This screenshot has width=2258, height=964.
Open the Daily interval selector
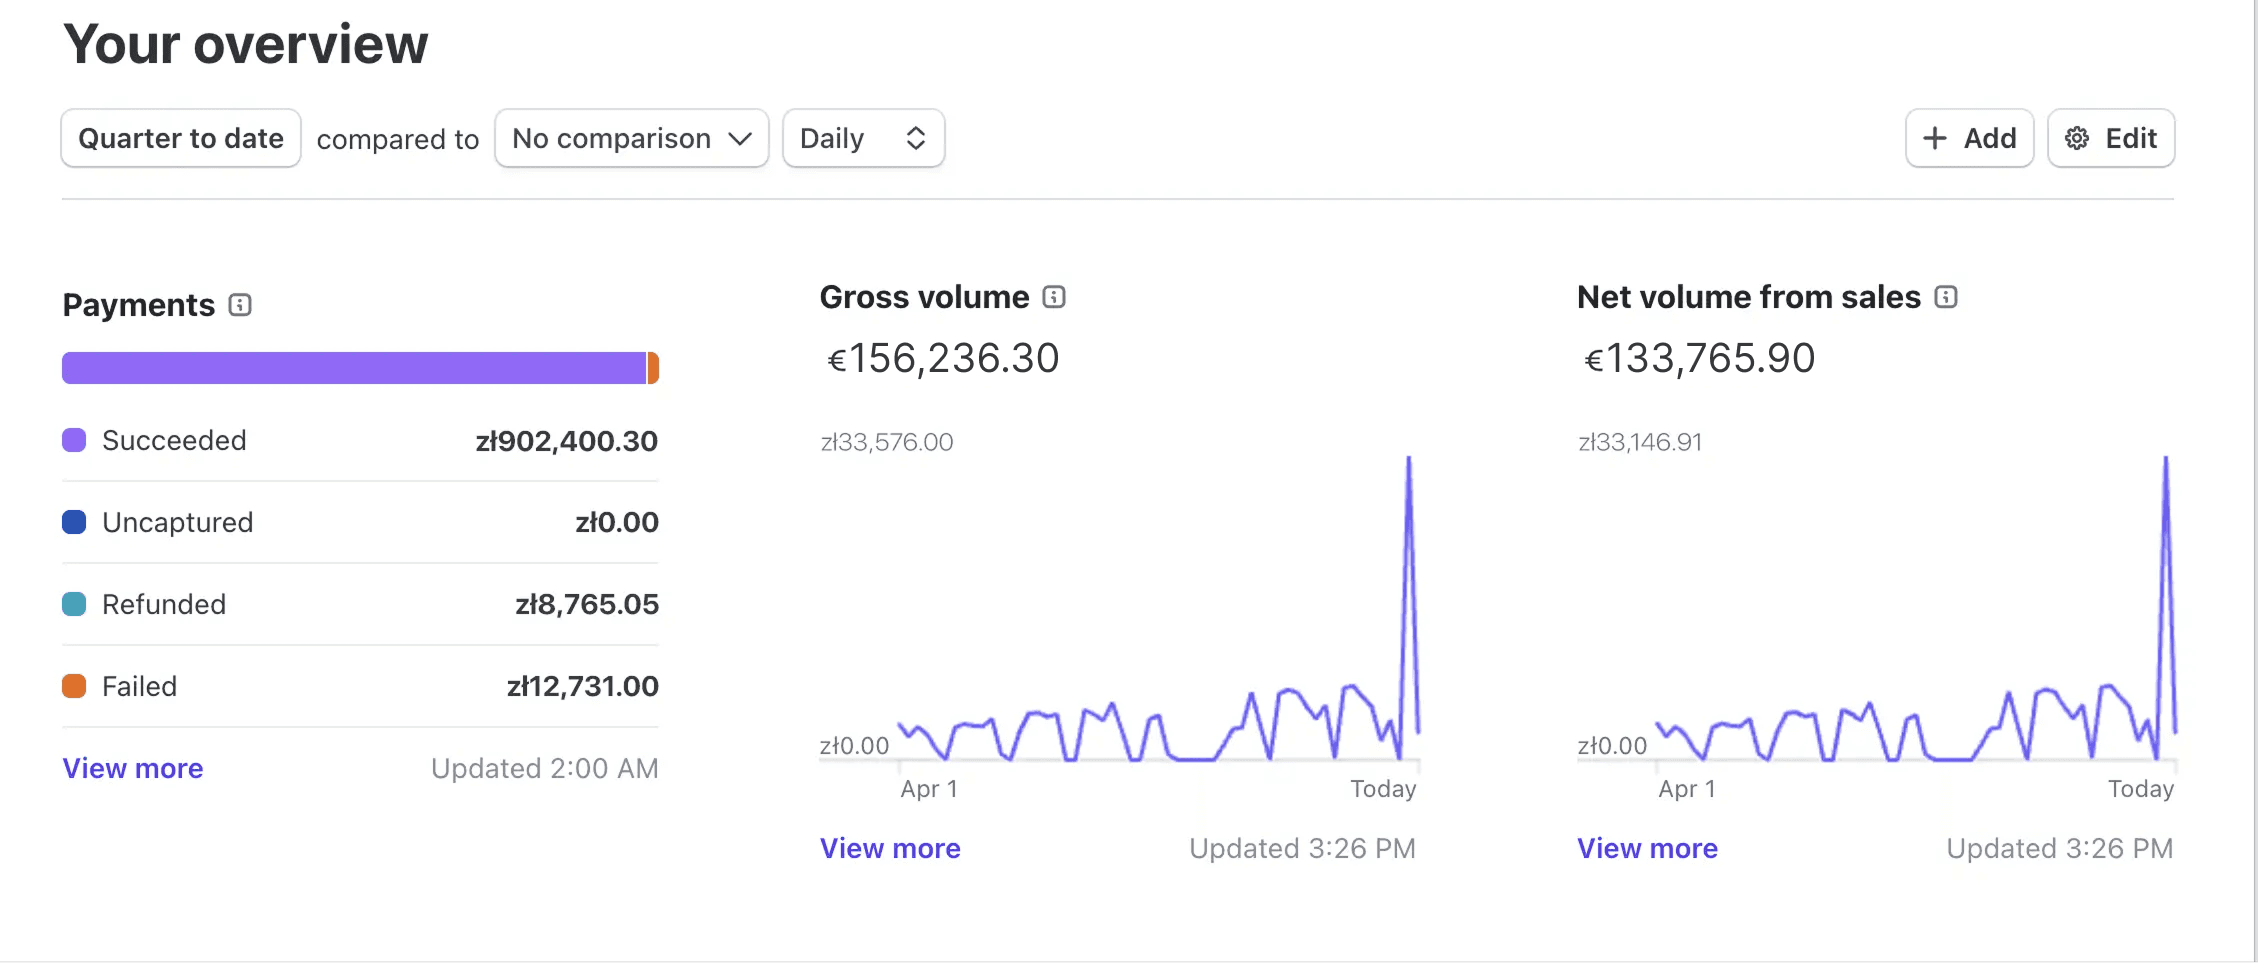tap(864, 138)
